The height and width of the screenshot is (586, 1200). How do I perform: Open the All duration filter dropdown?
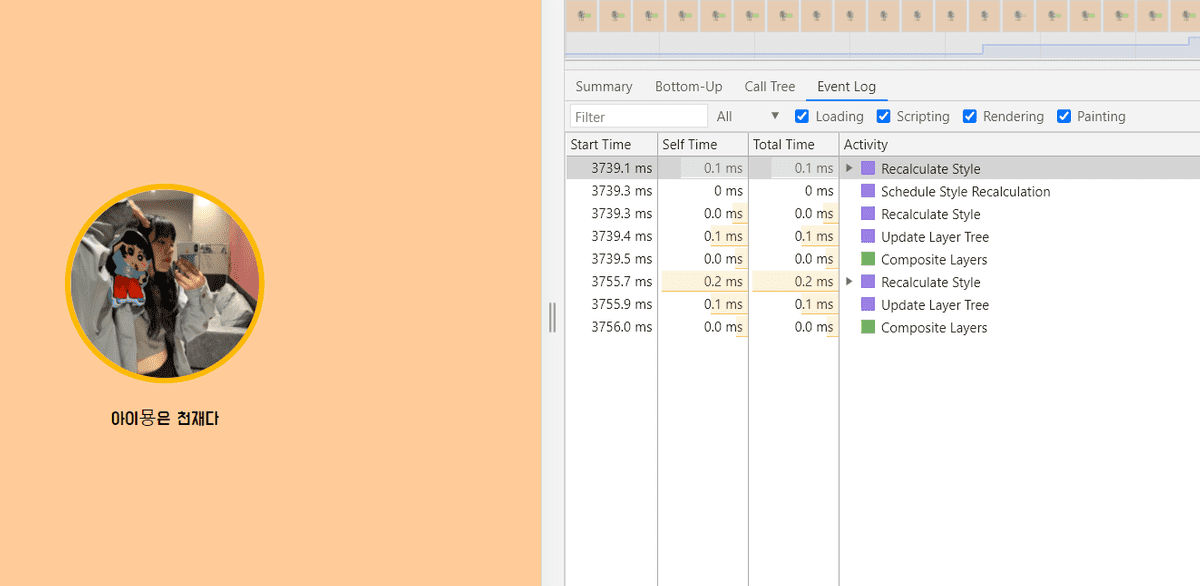pyautogui.click(x=747, y=116)
